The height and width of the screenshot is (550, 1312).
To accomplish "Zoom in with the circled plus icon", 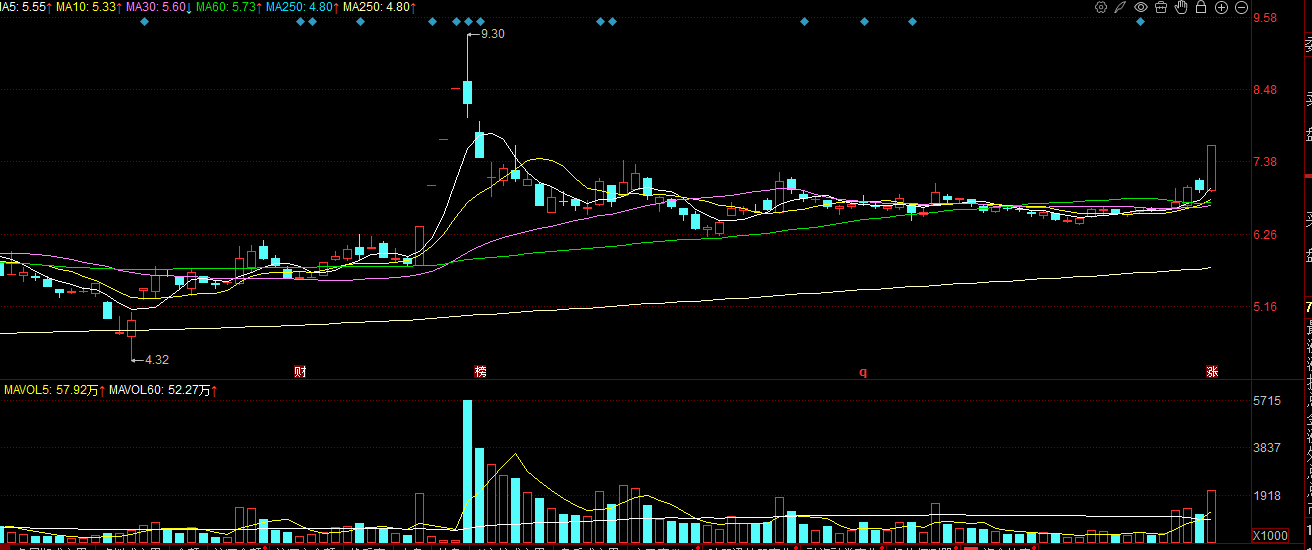I will point(1221,7).
